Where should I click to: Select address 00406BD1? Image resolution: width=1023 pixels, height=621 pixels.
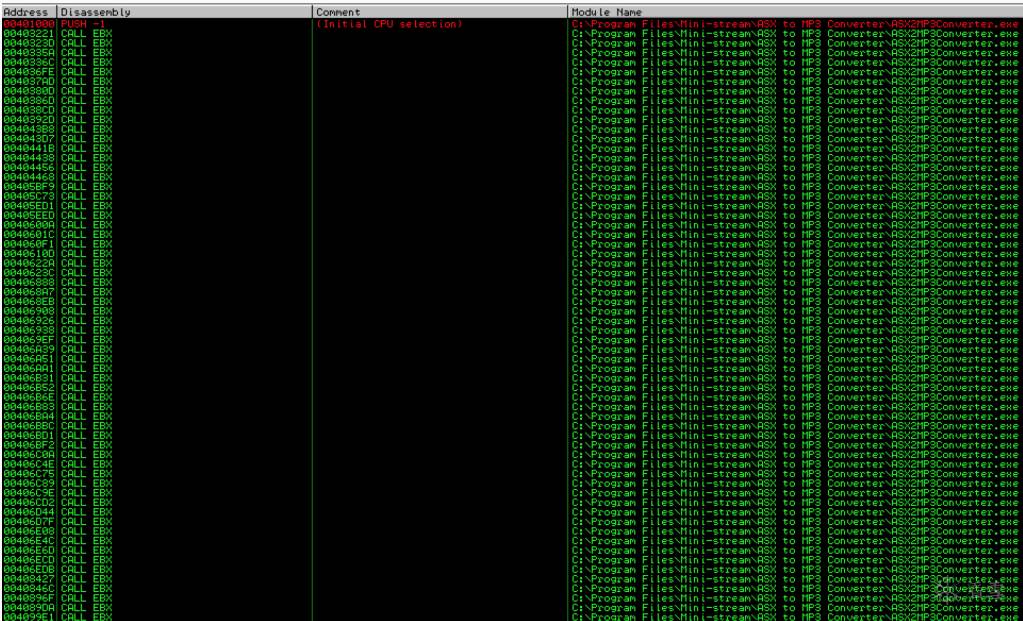(29, 435)
